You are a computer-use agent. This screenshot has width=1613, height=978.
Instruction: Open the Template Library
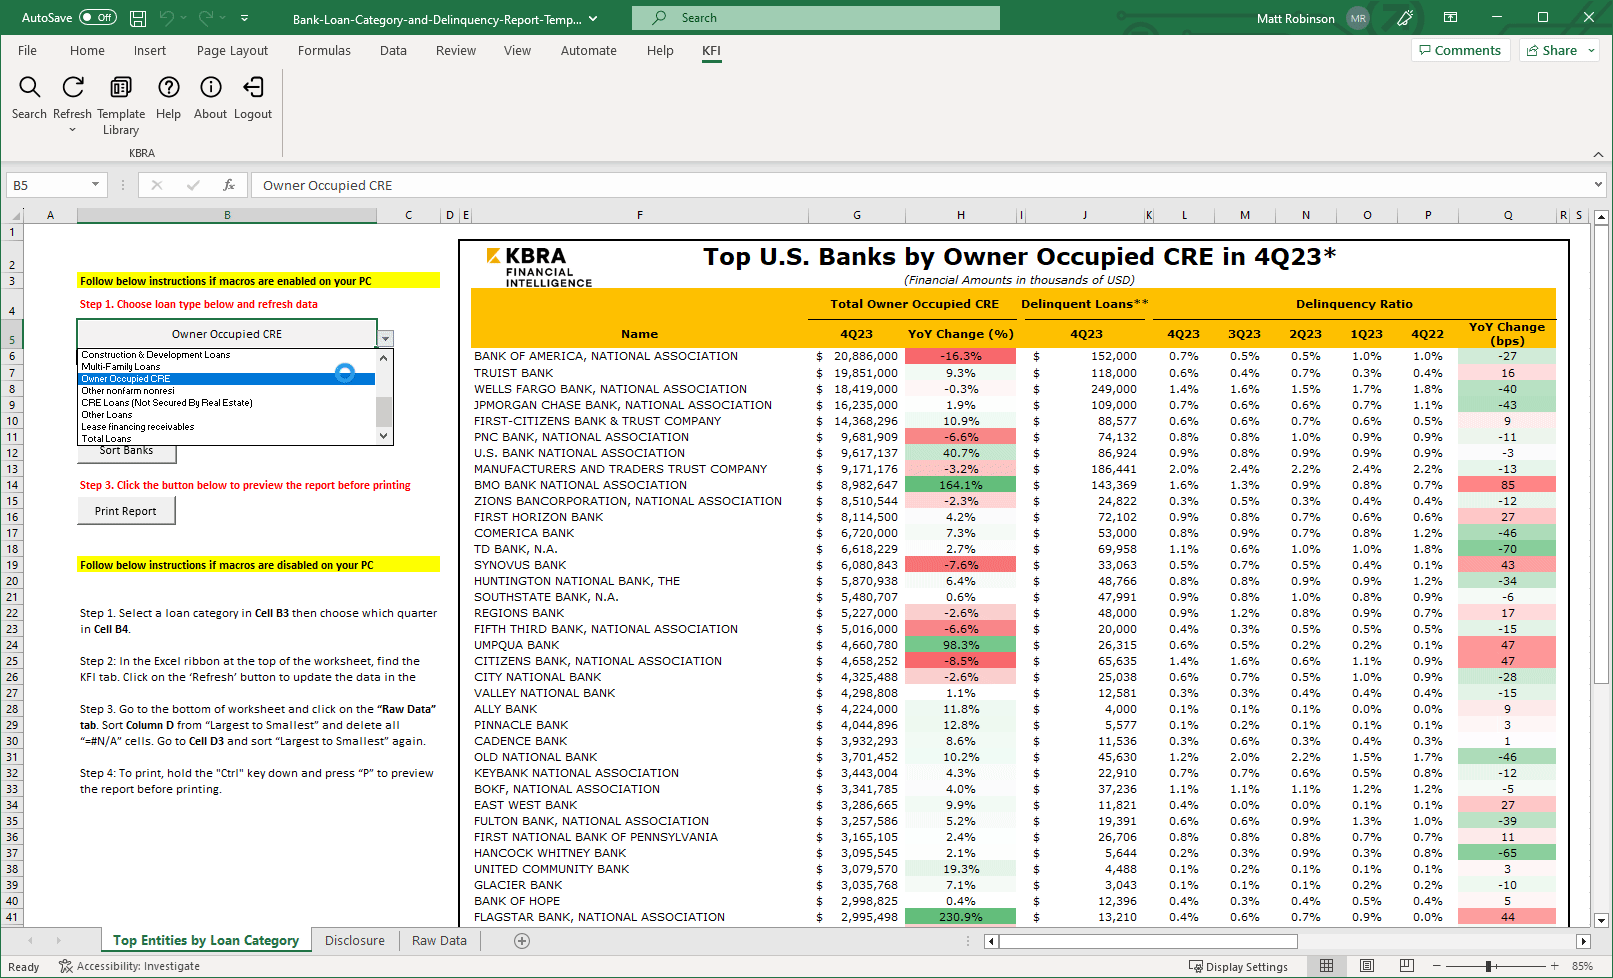click(x=120, y=88)
